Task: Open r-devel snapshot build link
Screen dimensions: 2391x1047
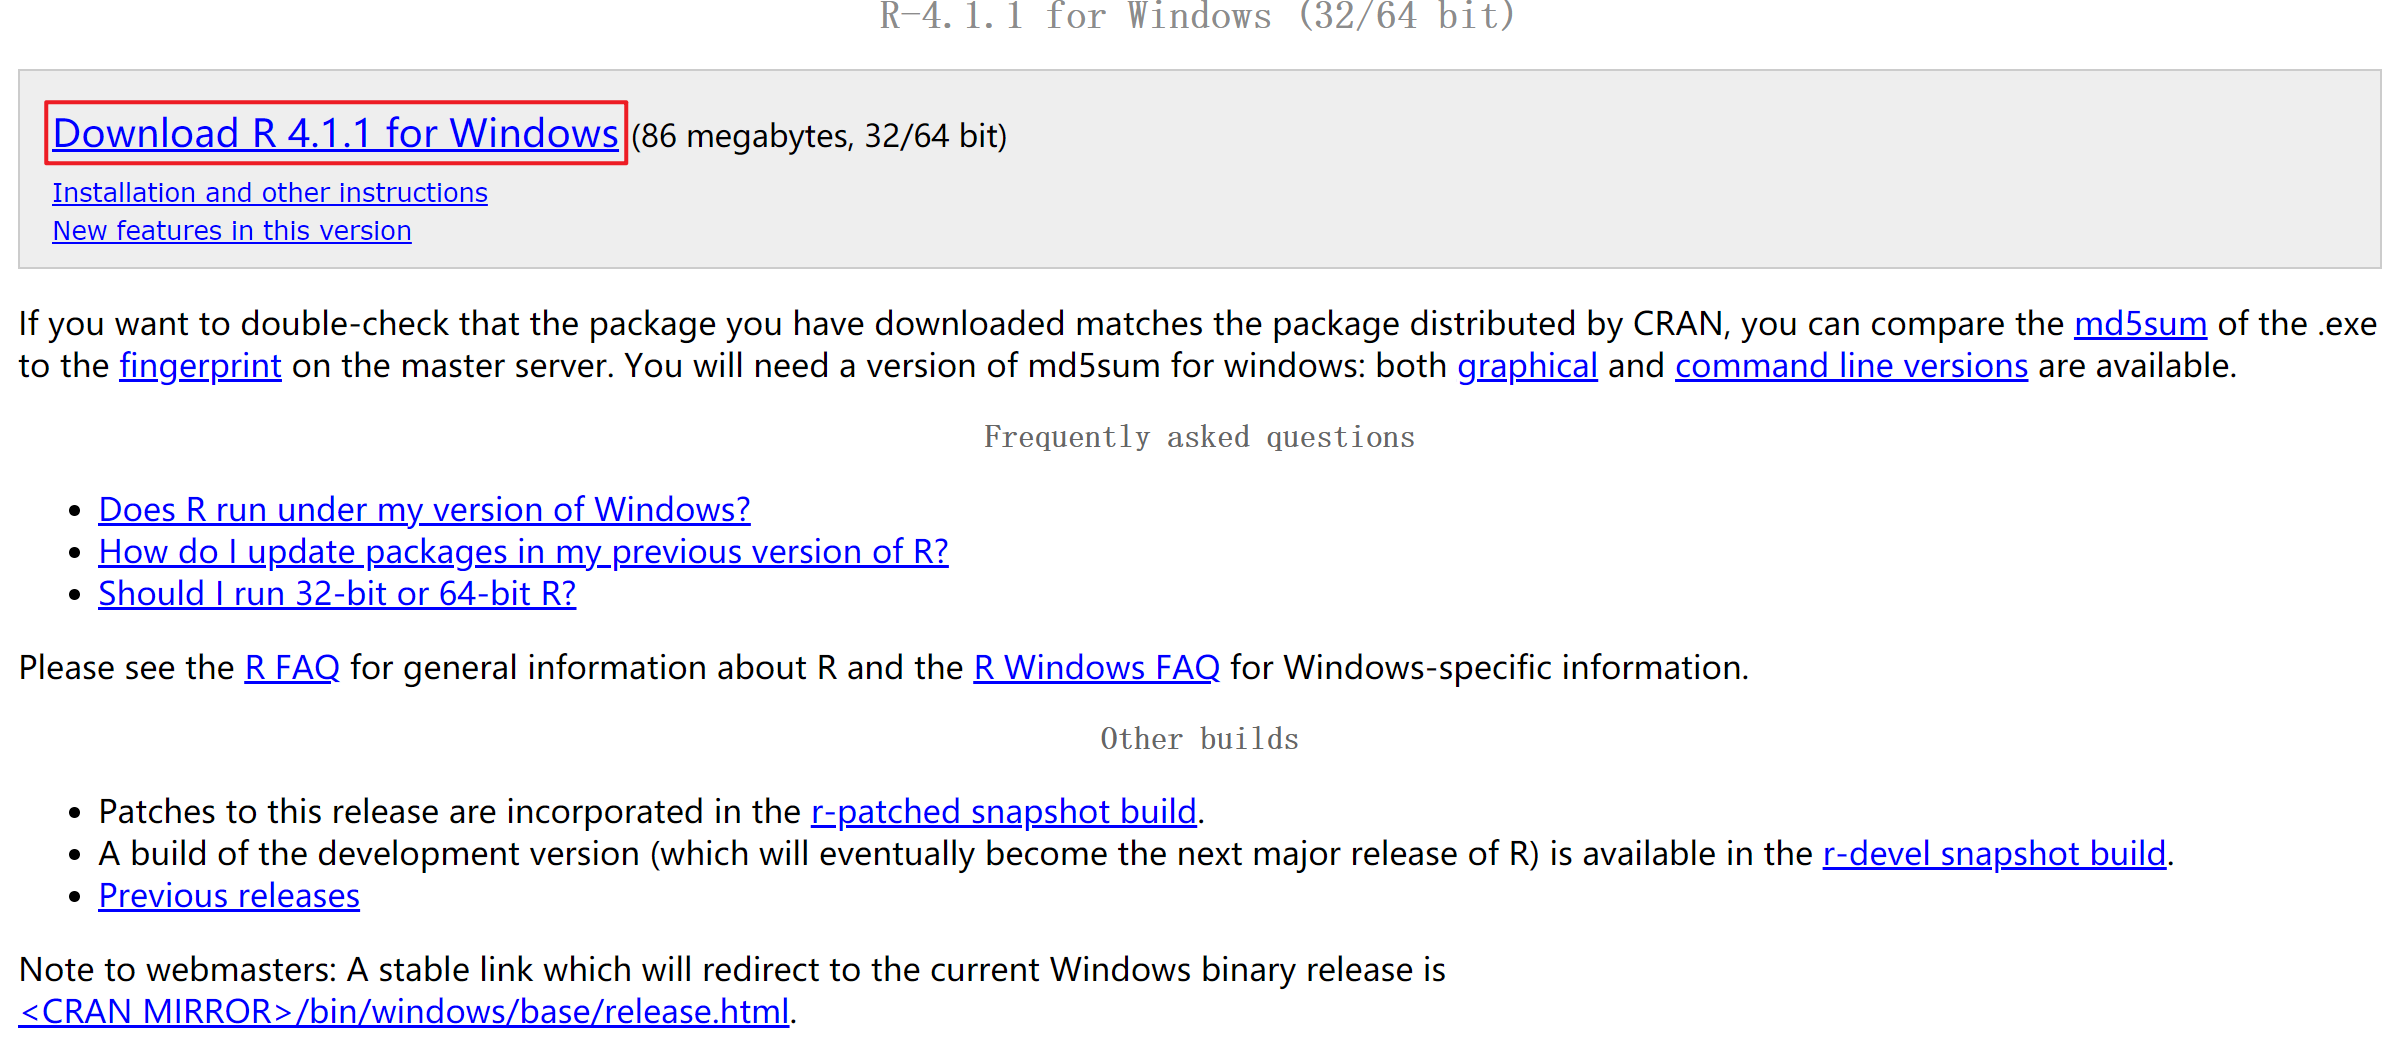Action: tap(1993, 854)
